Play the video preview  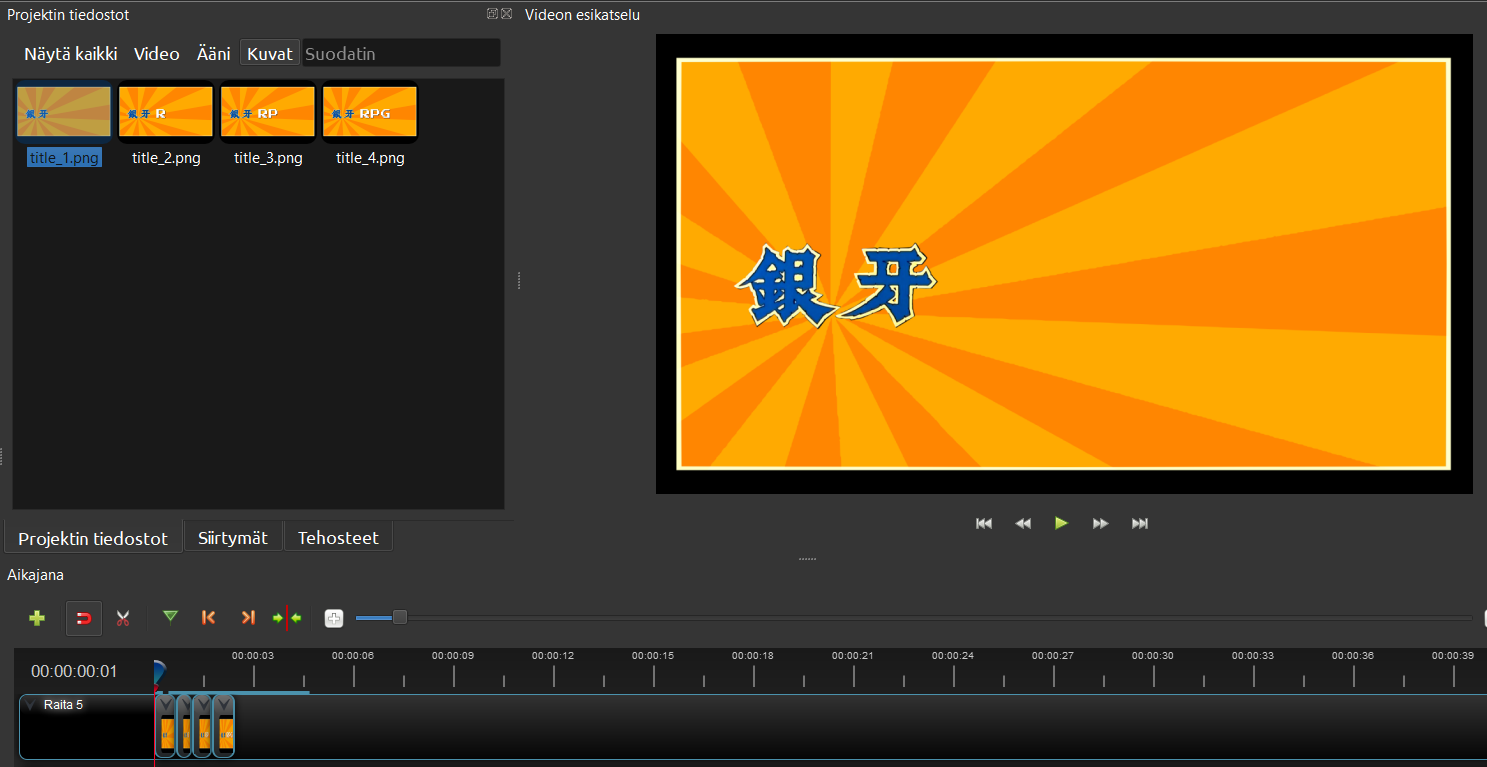1061,523
